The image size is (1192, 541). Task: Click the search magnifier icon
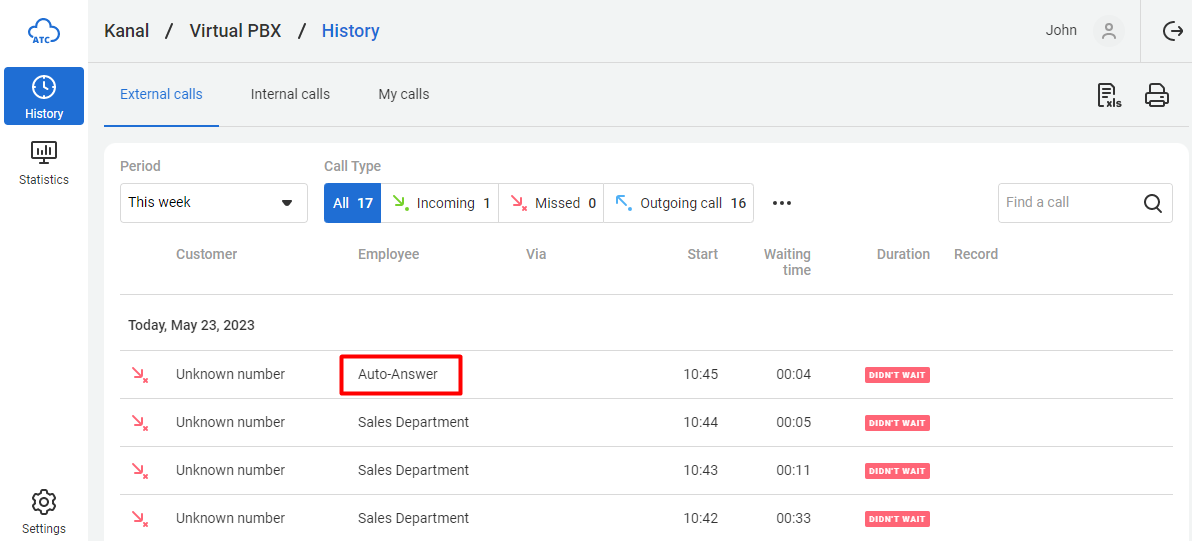point(1152,203)
